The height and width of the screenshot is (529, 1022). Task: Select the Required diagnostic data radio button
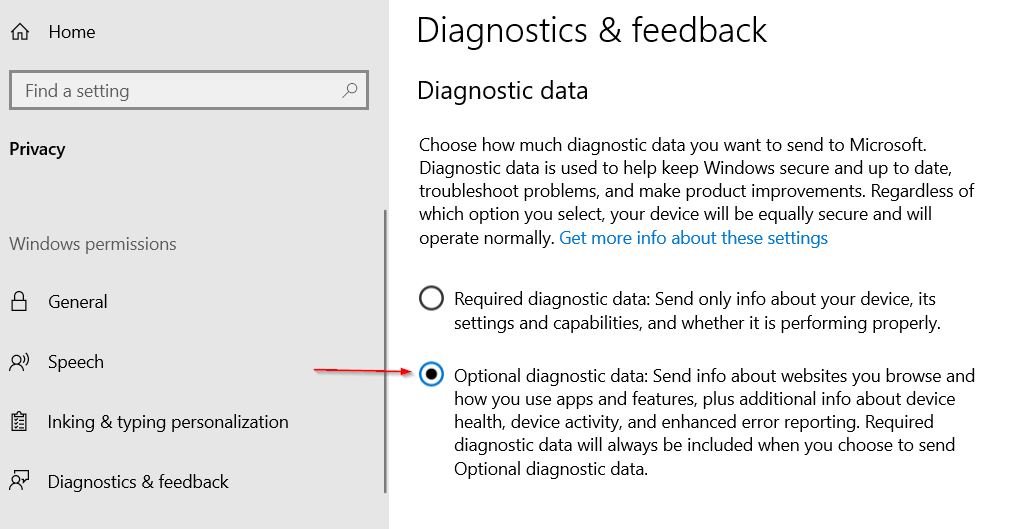(431, 298)
